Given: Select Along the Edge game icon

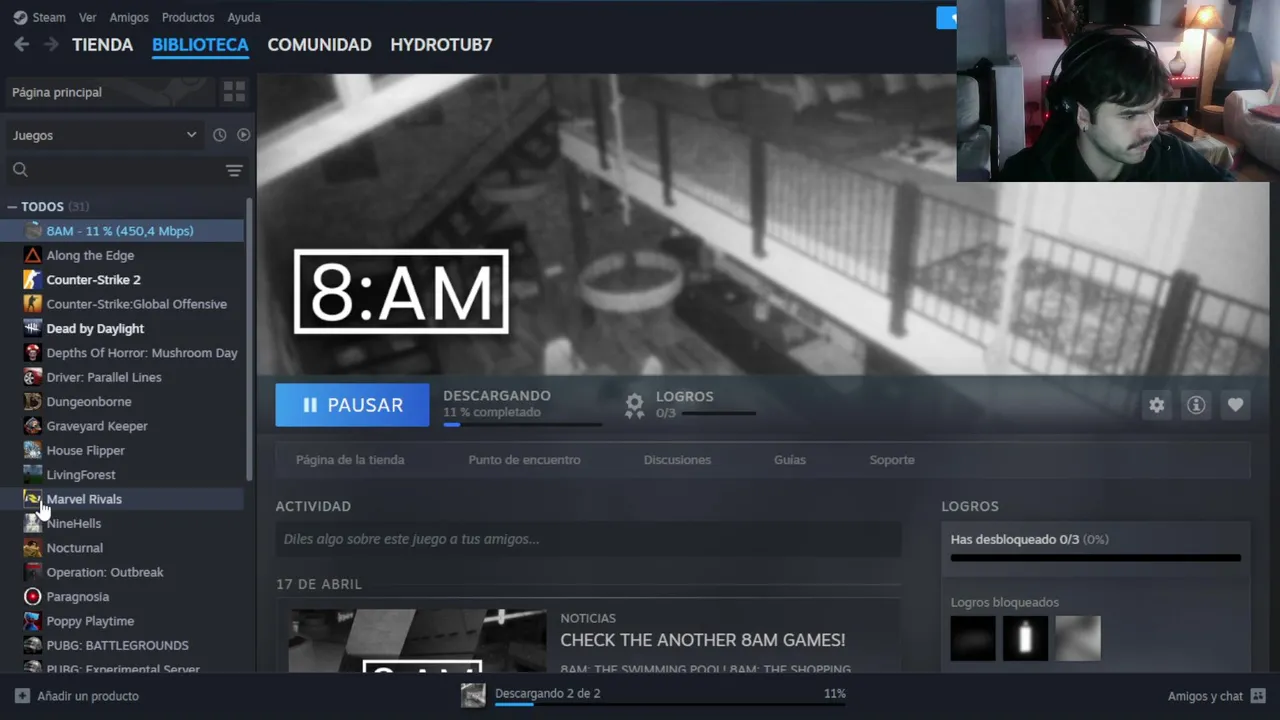Looking at the screenshot, I should pyautogui.click(x=33, y=255).
